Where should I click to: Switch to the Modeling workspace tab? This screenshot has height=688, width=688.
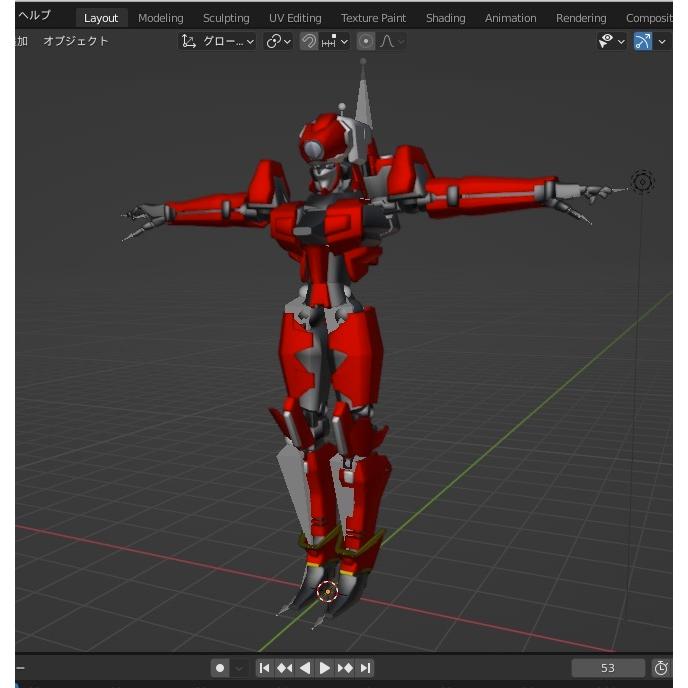coord(161,18)
